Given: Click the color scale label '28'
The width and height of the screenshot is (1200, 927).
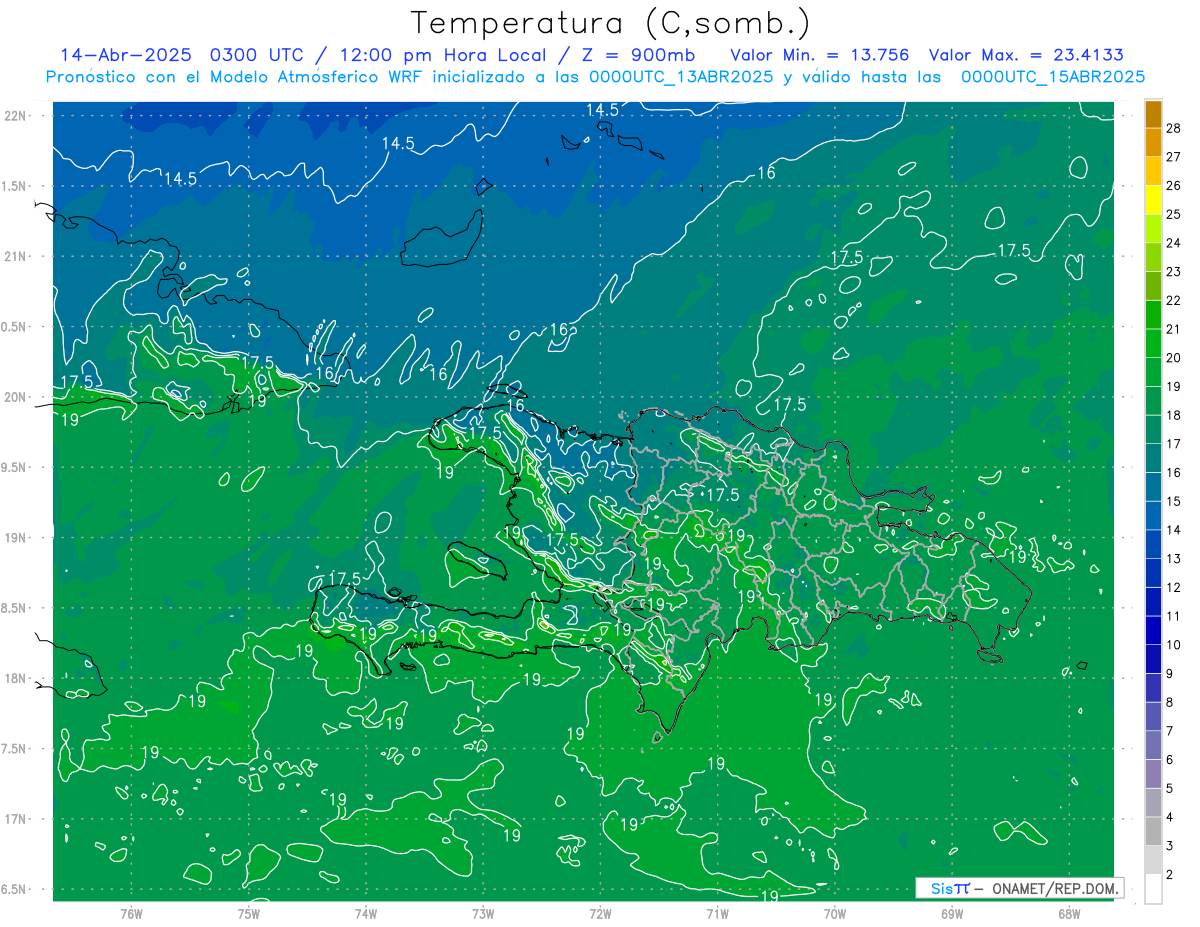Looking at the screenshot, I should pyautogui.click(x=1174, y=128).
